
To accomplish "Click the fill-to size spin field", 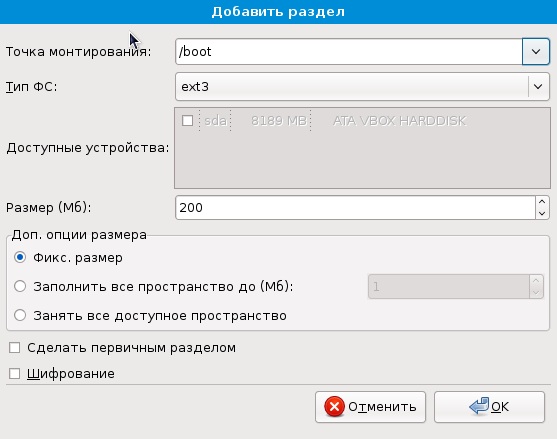I will pos(449,286).
